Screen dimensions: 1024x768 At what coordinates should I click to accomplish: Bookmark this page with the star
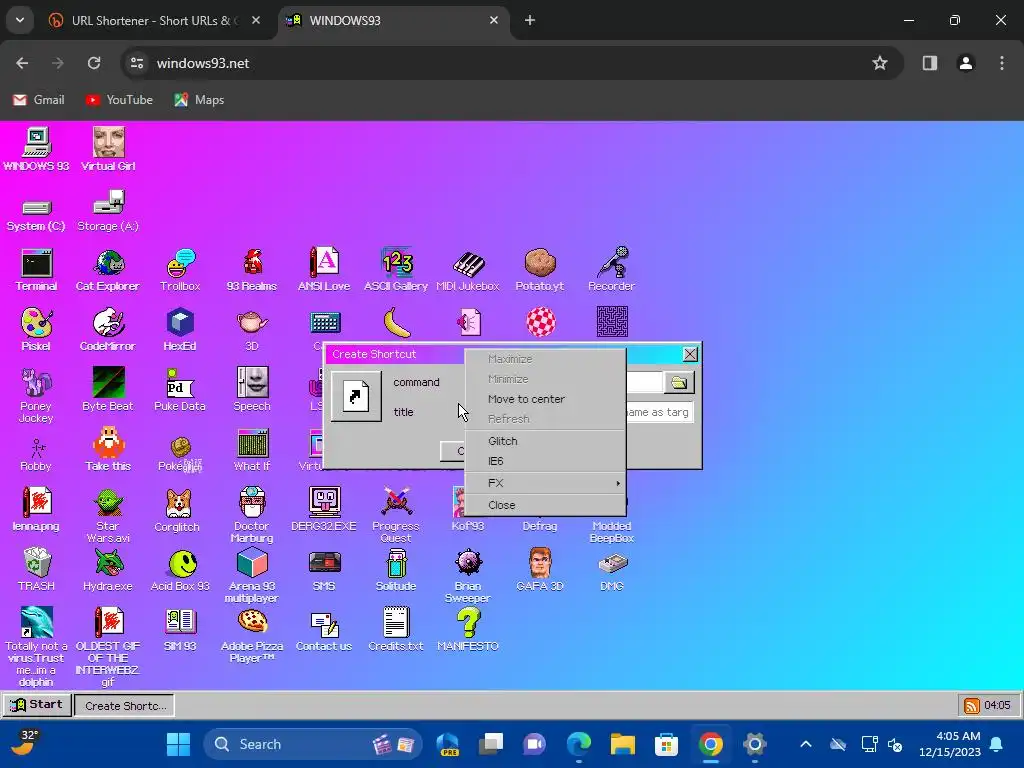[x=880, y=63]
